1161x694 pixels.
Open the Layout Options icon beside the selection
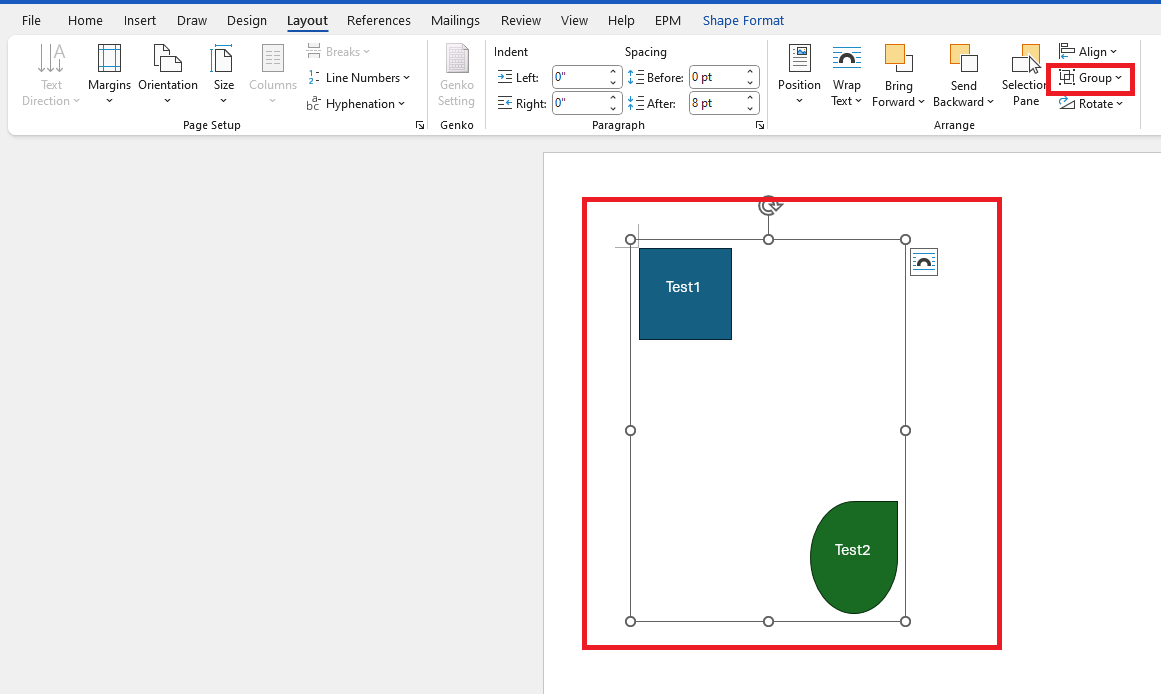click(x=923, y=262)
